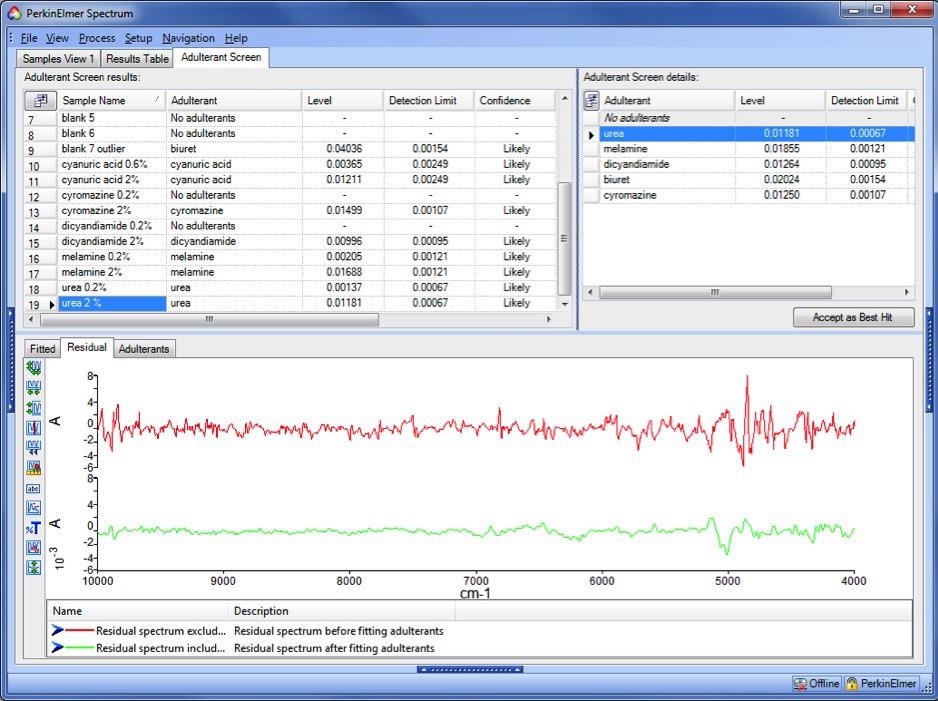Click right scroll arrow of results table

[549, 320]
